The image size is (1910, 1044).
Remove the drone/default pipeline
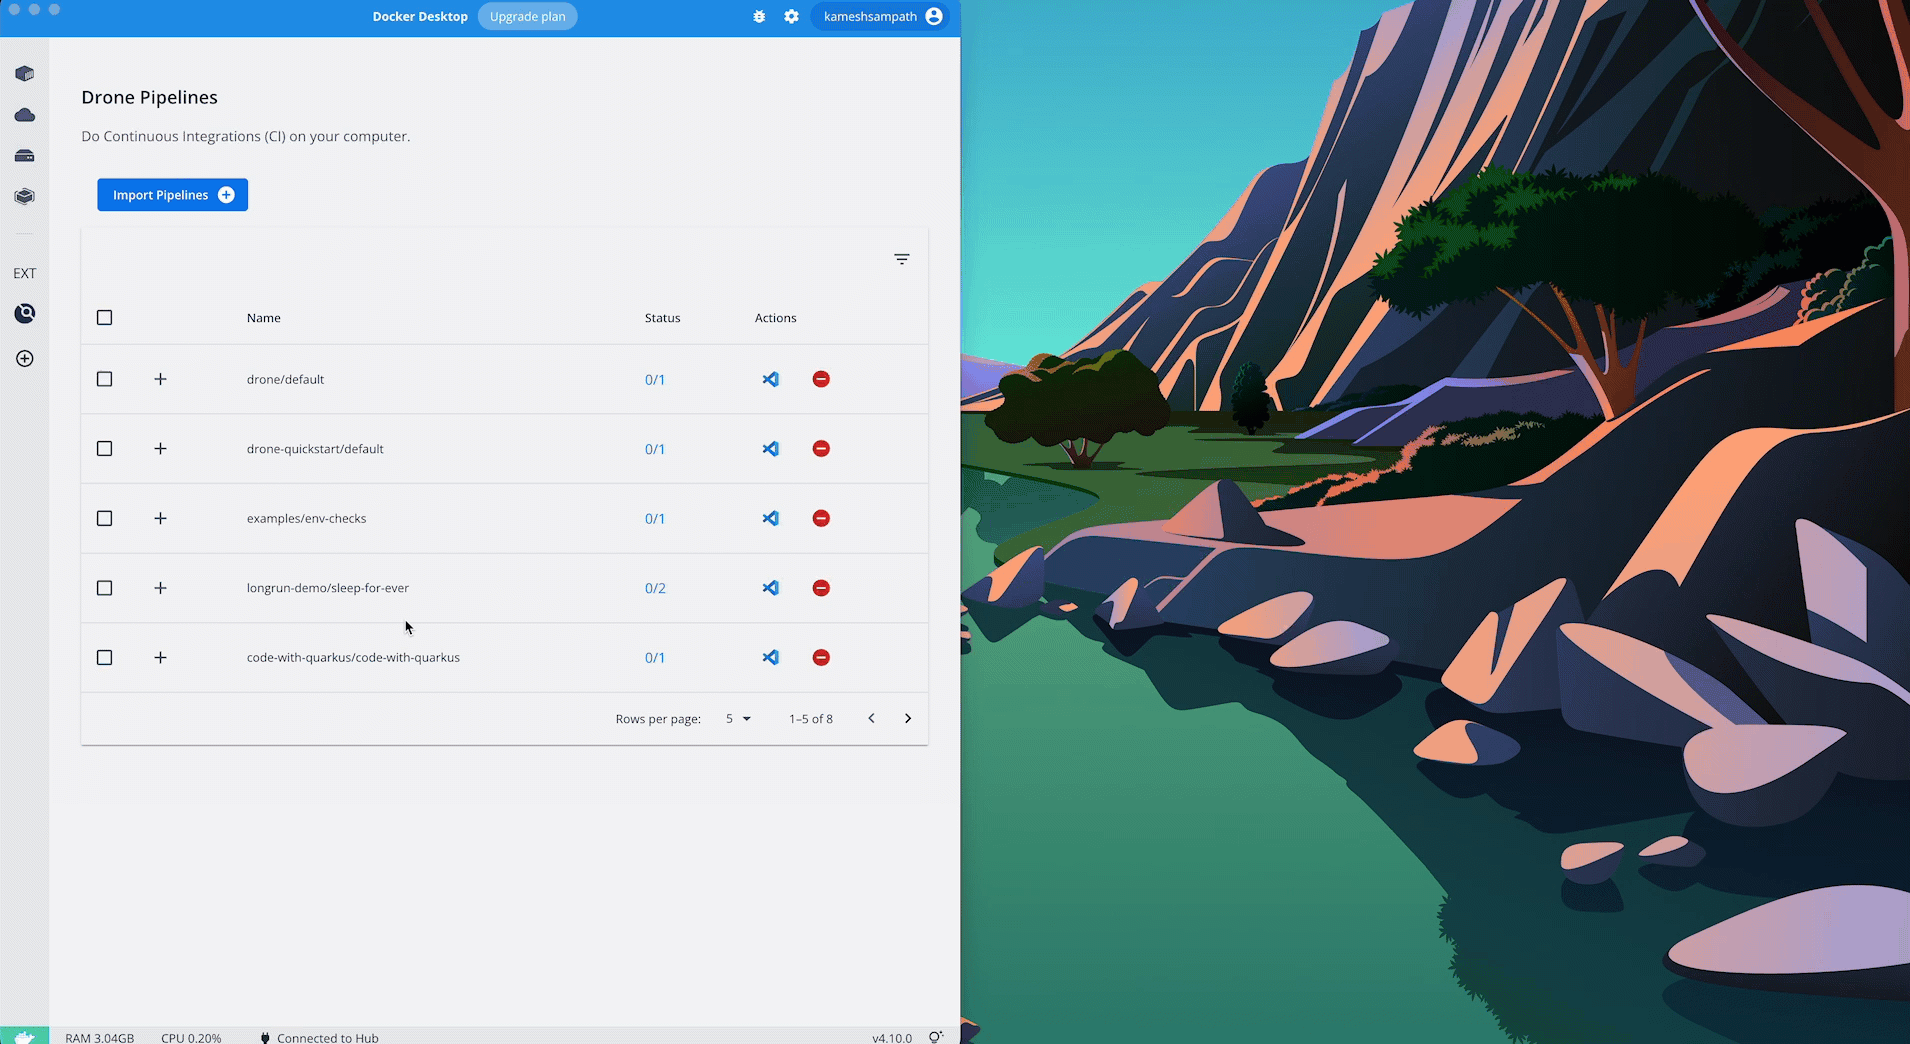click(821, 379)
